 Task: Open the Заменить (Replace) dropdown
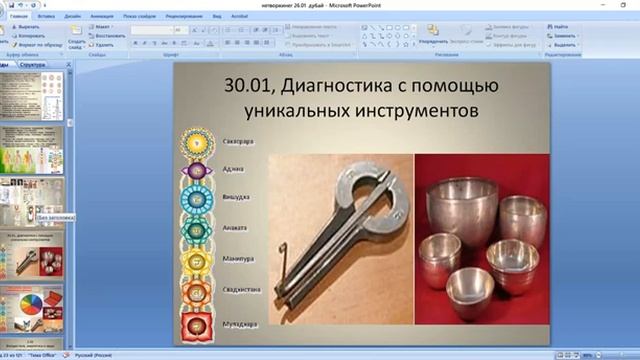(x=563, y=36)
